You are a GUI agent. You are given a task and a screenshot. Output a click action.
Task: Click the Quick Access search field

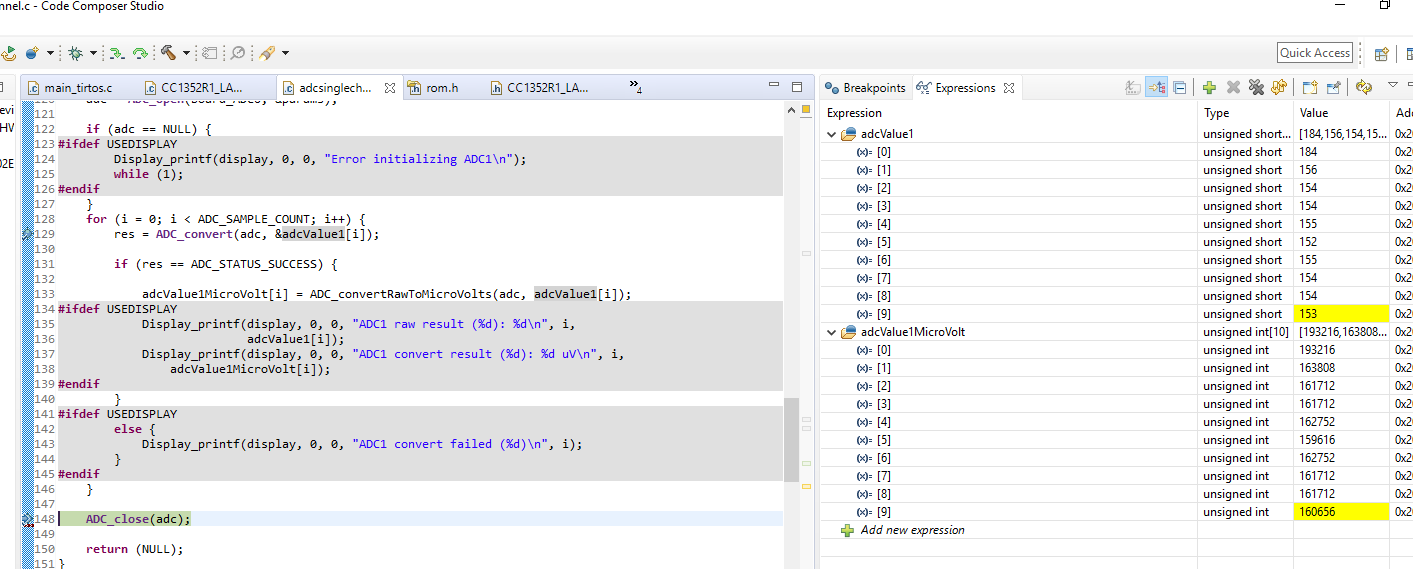pos(1315,53)
